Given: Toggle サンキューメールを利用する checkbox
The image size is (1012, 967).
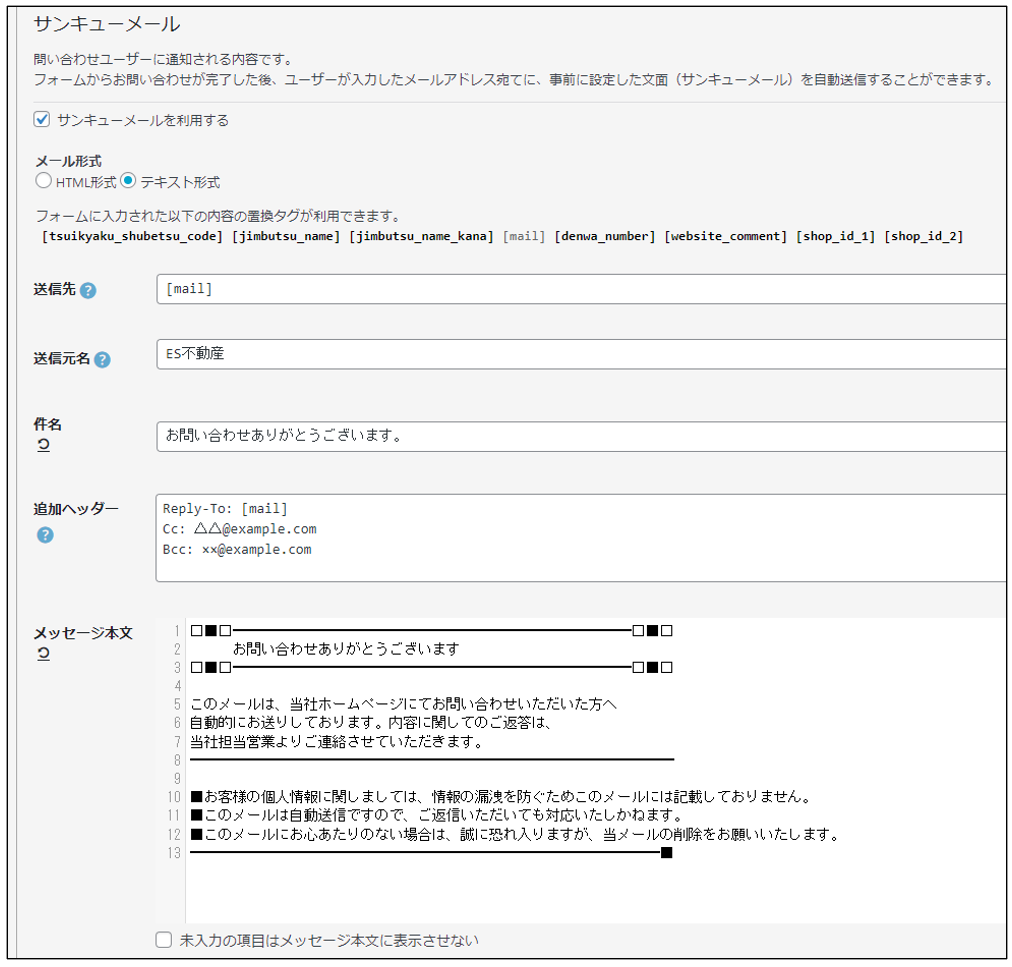Looking at the screenshot, I should [42, 120].
